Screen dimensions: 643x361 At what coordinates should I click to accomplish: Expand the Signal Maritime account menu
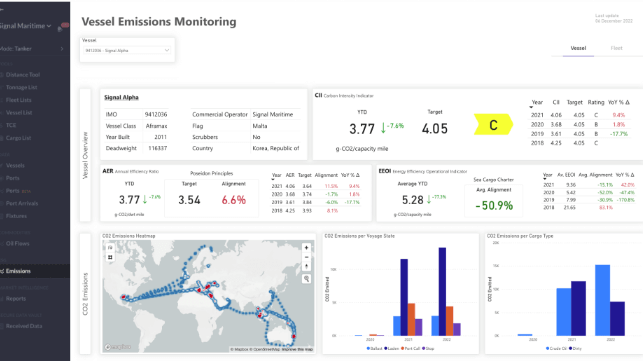pyautogui.click(x=25, y=26)
